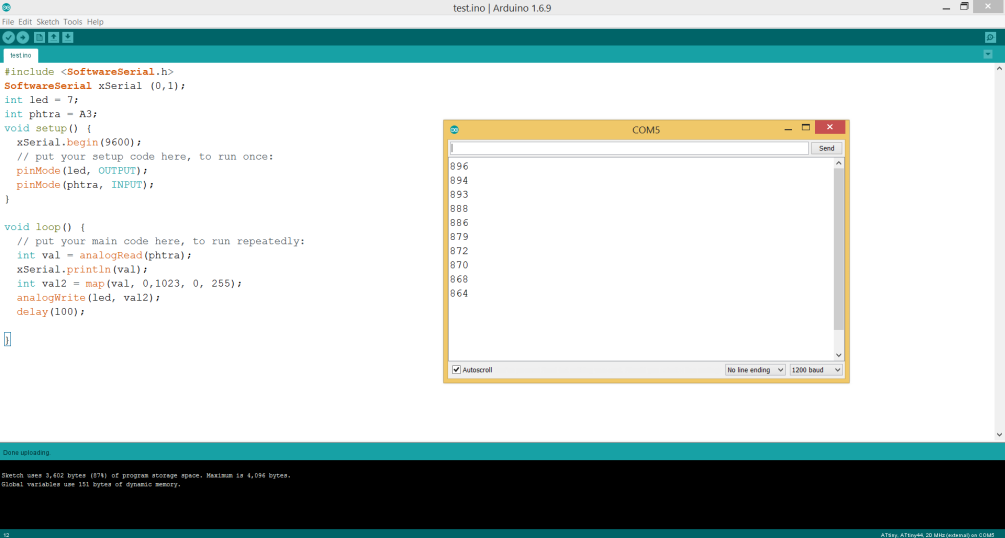The height and width of the screenshot is (538, 1005).
Task: Click editor scroll down arrow
Action: [999, 435]
